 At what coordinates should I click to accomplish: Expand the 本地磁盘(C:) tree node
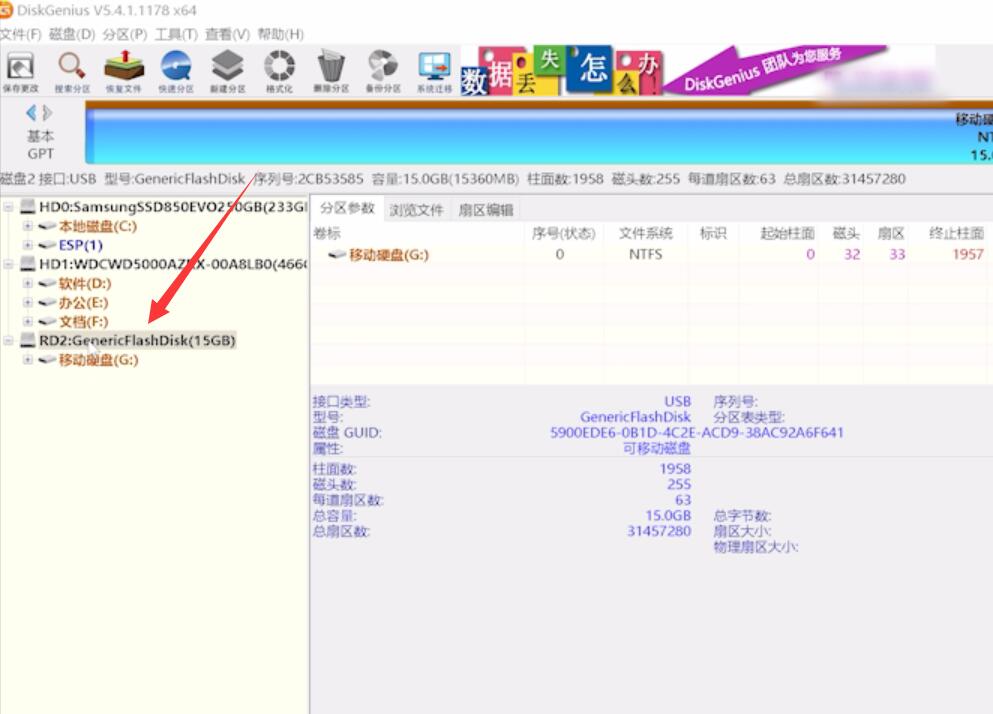(x=27, y=226)
